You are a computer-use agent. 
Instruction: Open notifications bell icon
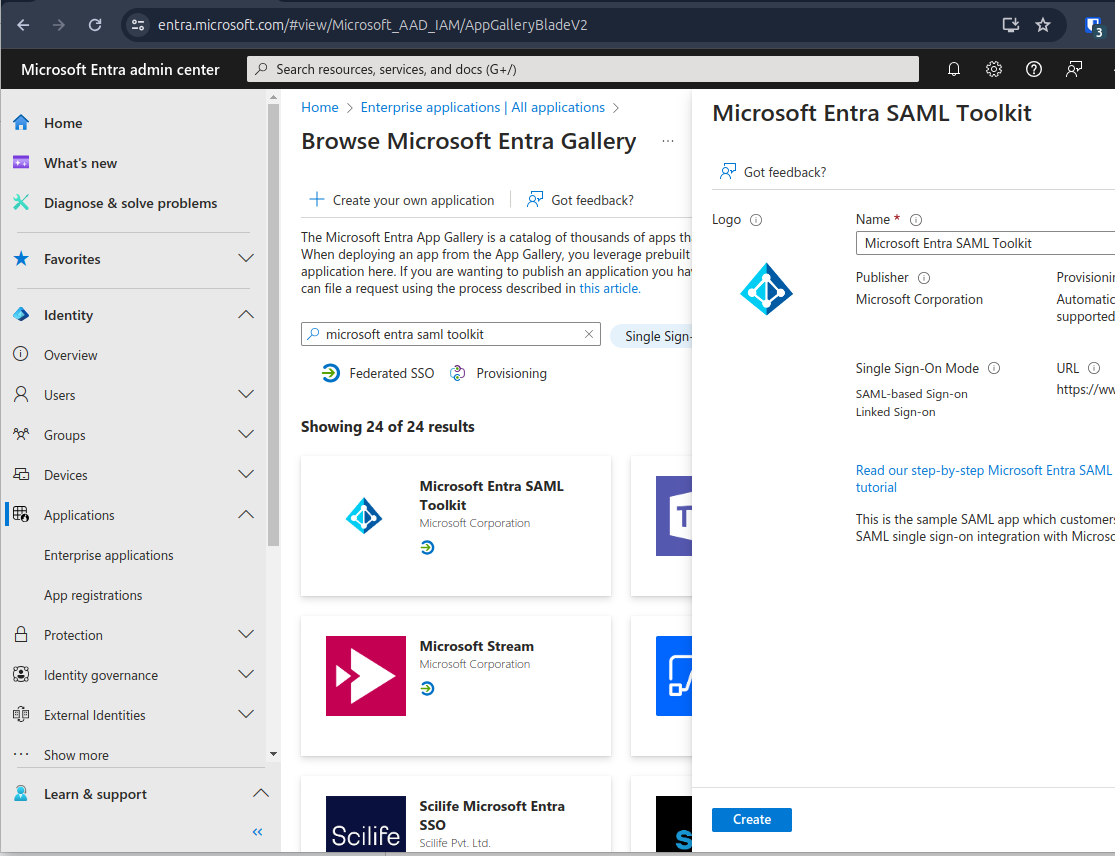click(954, 69)
